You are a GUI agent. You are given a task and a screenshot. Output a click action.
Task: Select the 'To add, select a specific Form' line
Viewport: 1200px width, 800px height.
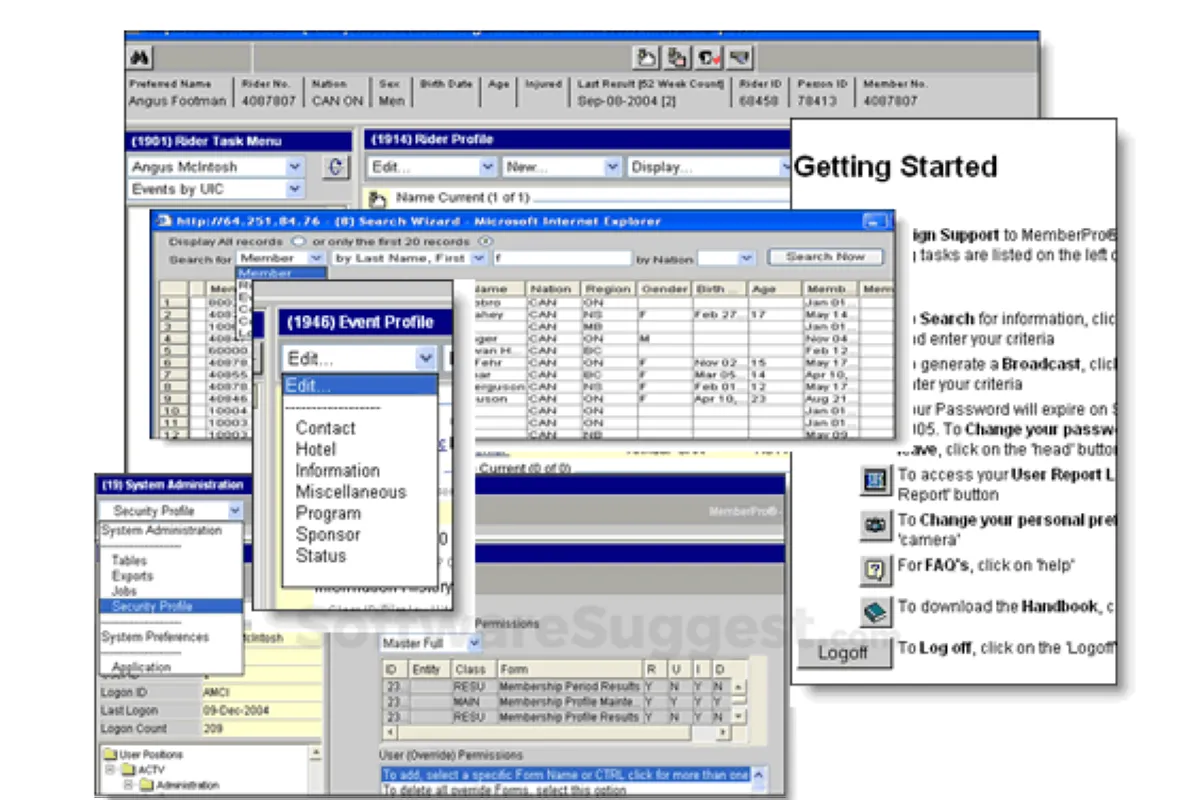point(565,775)
